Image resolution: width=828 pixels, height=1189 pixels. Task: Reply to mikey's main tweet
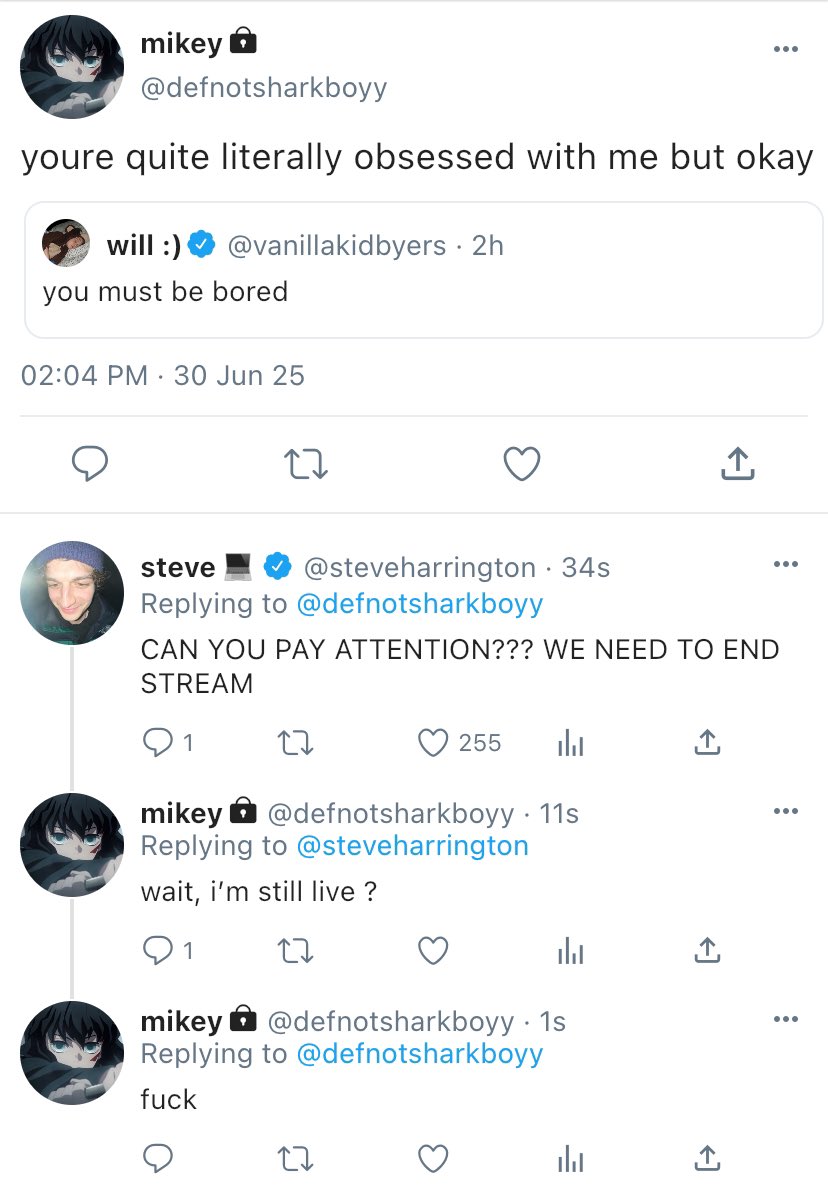89,463
